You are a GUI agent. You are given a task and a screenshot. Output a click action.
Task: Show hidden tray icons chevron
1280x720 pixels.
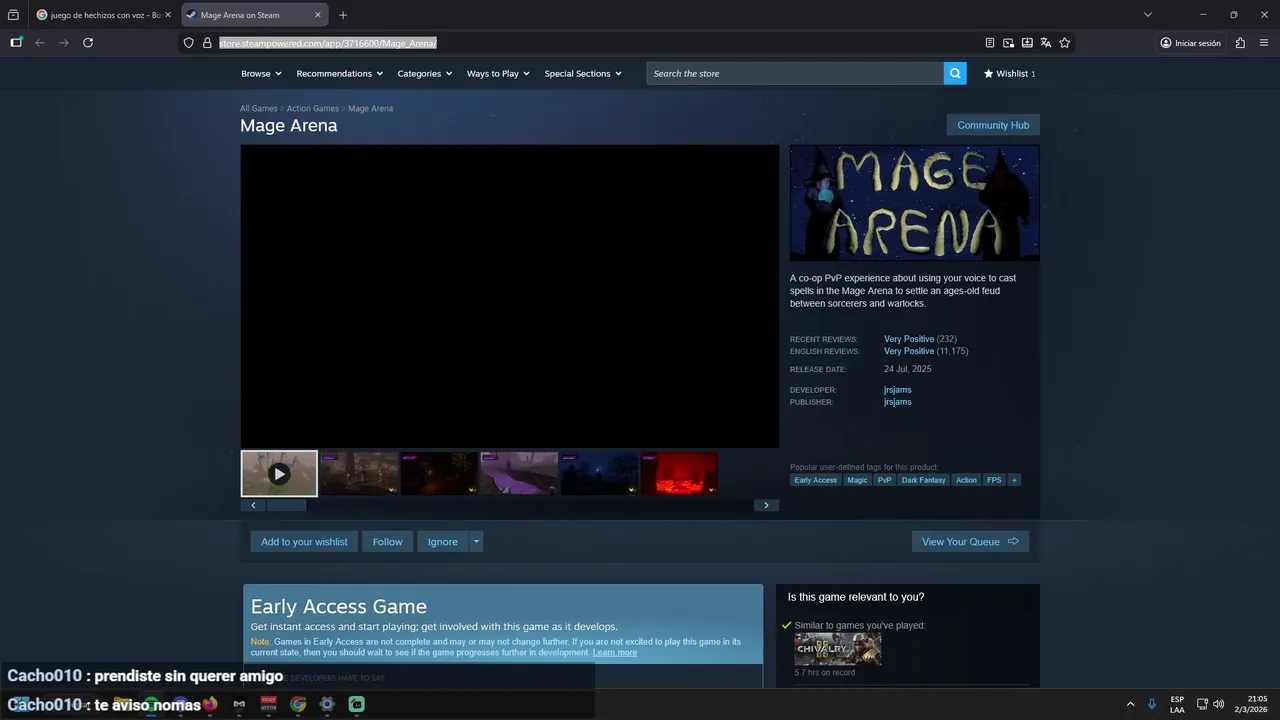point(1130,704)
